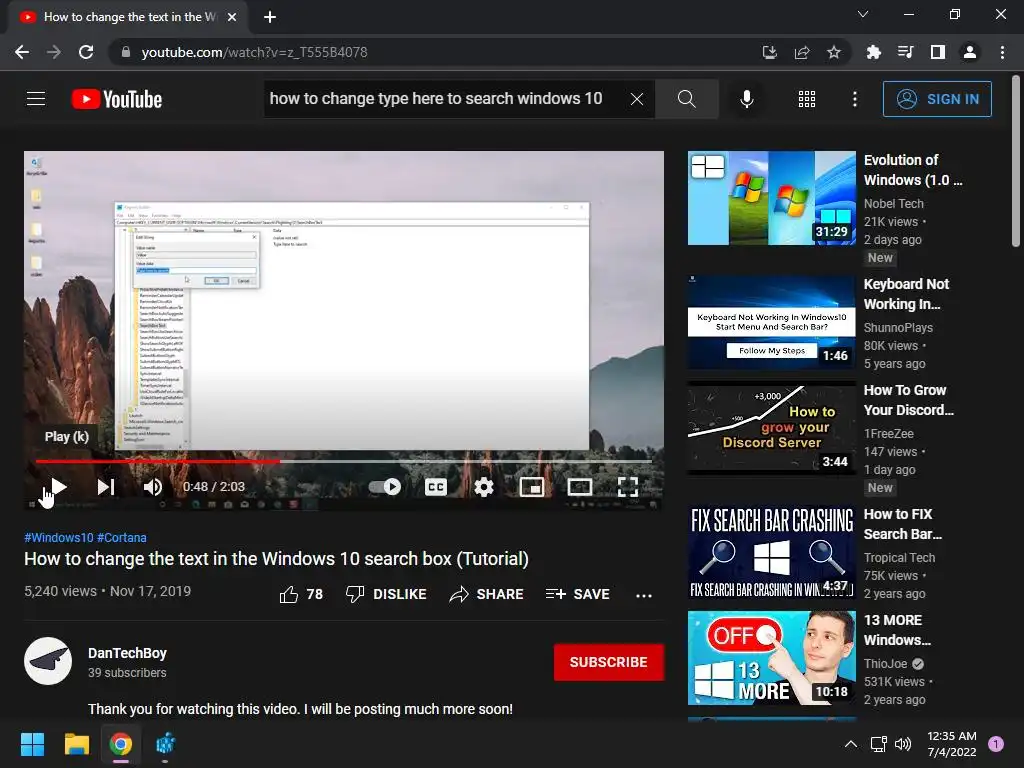The height and width of the screenshot is (768, 1024).
Task: Open YouTube settings three-dot menu
Action: pyautogui.click(x=855, y=99)
